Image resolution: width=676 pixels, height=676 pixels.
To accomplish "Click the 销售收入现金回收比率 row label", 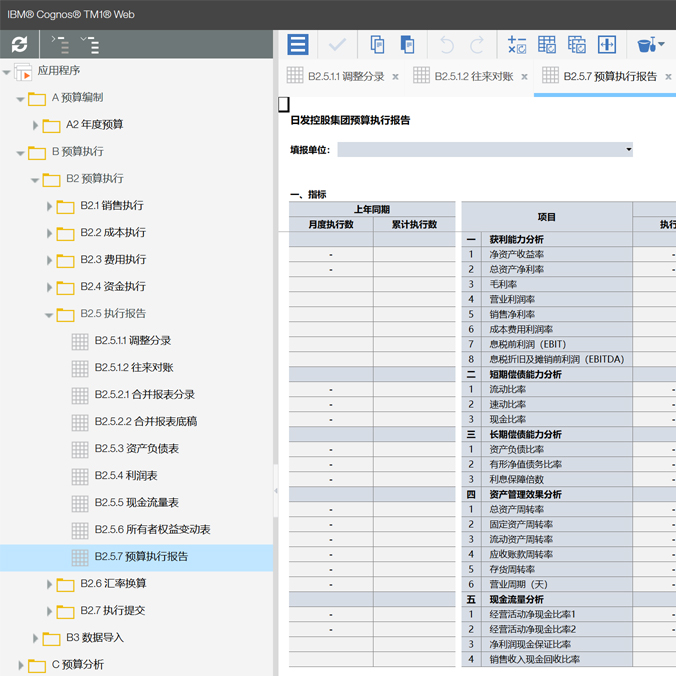I will pyautogui.click(x=534, y=659).
